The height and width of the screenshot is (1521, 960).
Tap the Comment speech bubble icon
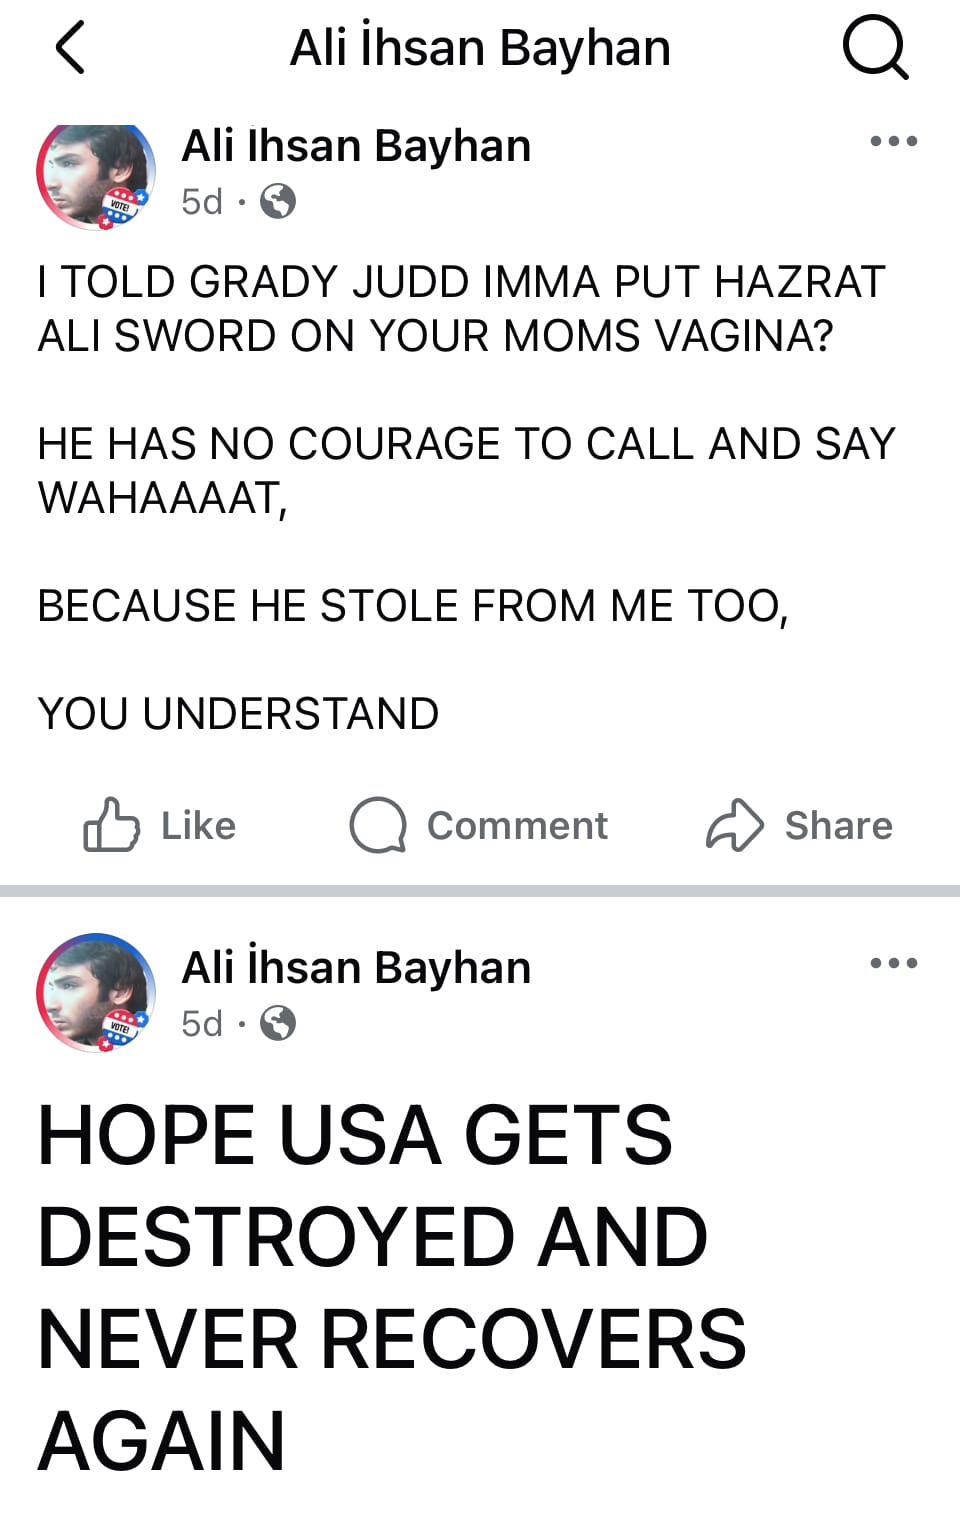[377, 825]
